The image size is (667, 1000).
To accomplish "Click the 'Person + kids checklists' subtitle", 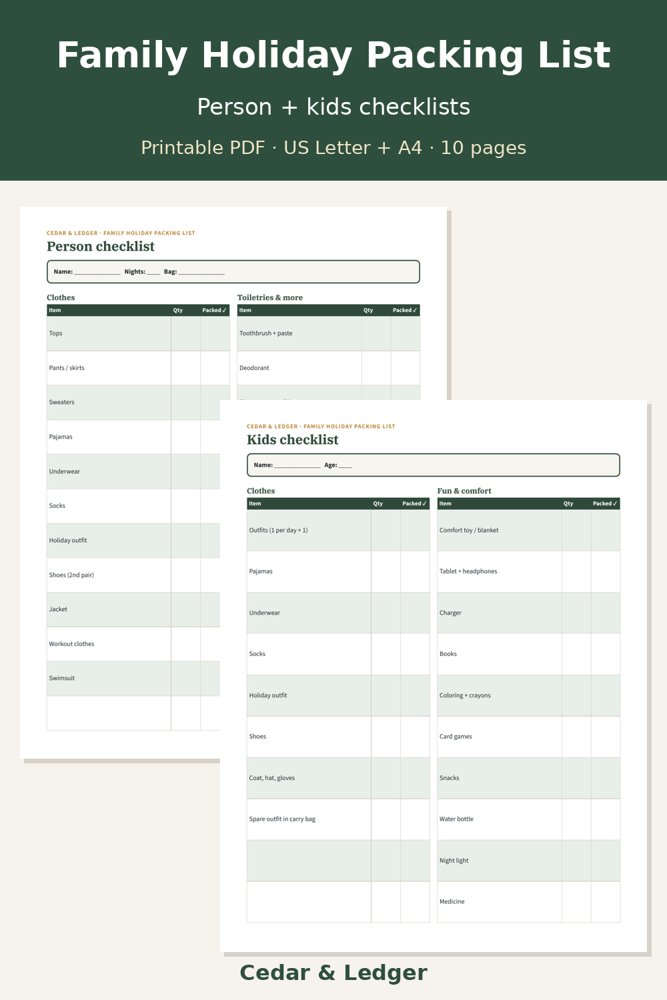I will [x=334, y=107].
